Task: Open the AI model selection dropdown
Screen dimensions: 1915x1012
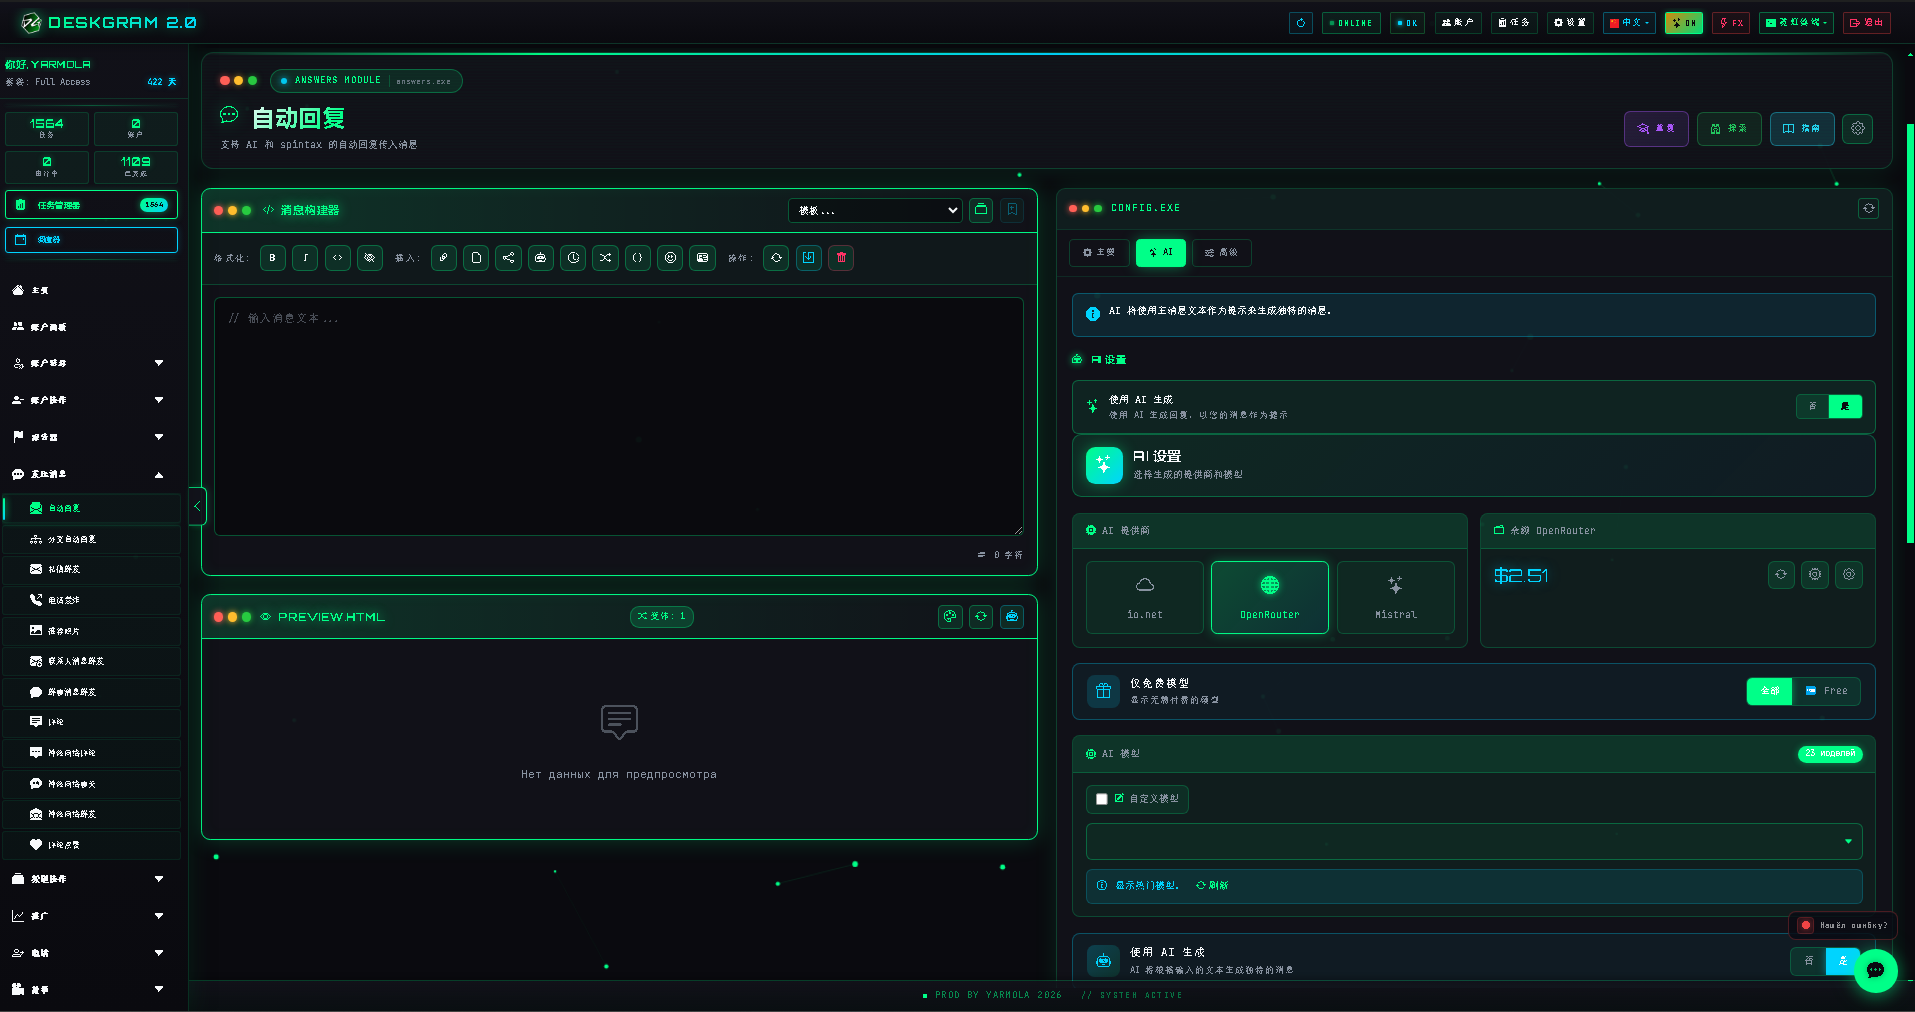Action: tap(1474, 842)
